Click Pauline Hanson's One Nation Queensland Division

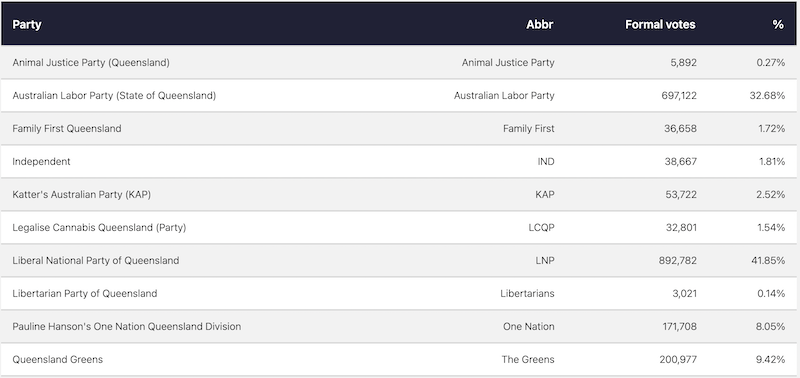coord(127,326)
